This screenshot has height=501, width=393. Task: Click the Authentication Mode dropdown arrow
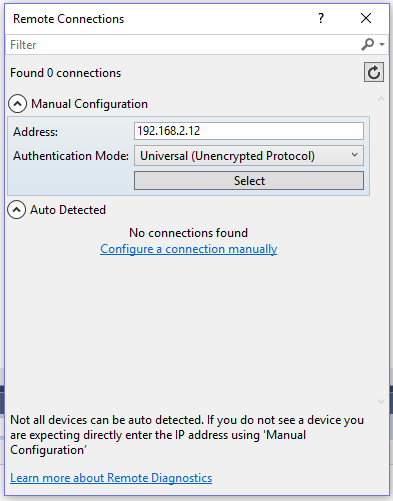point(355,155)
